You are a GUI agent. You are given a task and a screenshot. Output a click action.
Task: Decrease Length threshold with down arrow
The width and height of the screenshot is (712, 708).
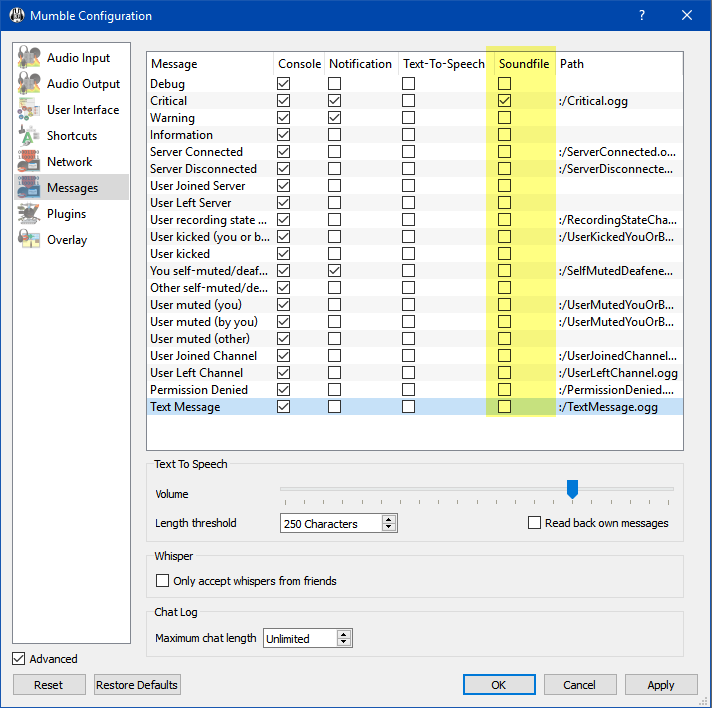point(389,527)
